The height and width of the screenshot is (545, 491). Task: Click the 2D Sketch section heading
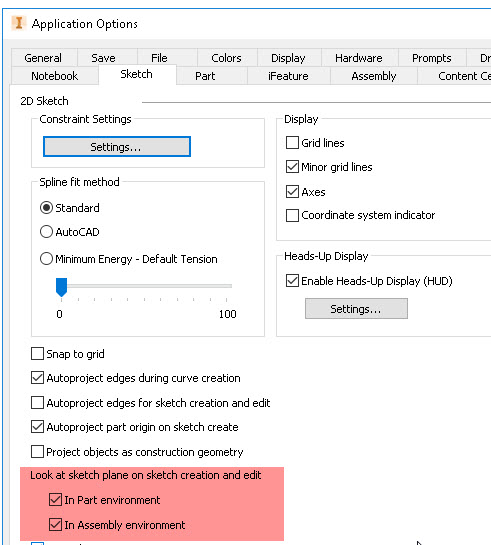(44, 101)
